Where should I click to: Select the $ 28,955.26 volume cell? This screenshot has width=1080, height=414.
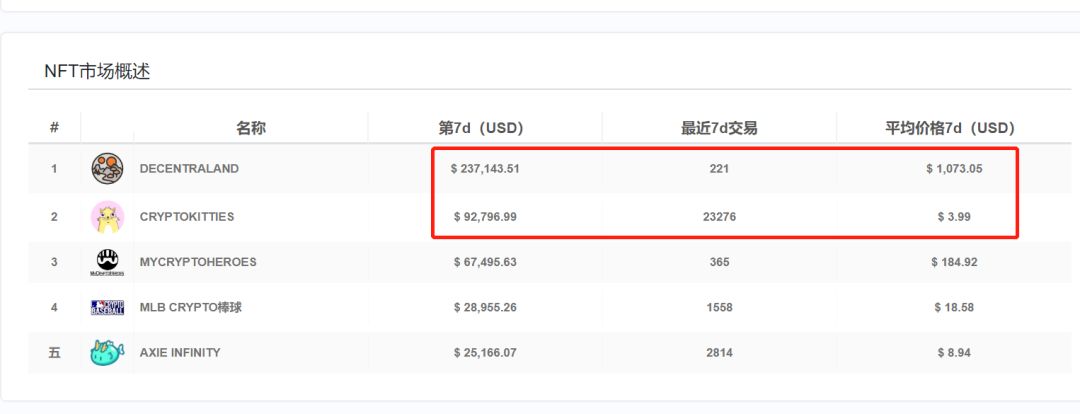tap(485, 307)
